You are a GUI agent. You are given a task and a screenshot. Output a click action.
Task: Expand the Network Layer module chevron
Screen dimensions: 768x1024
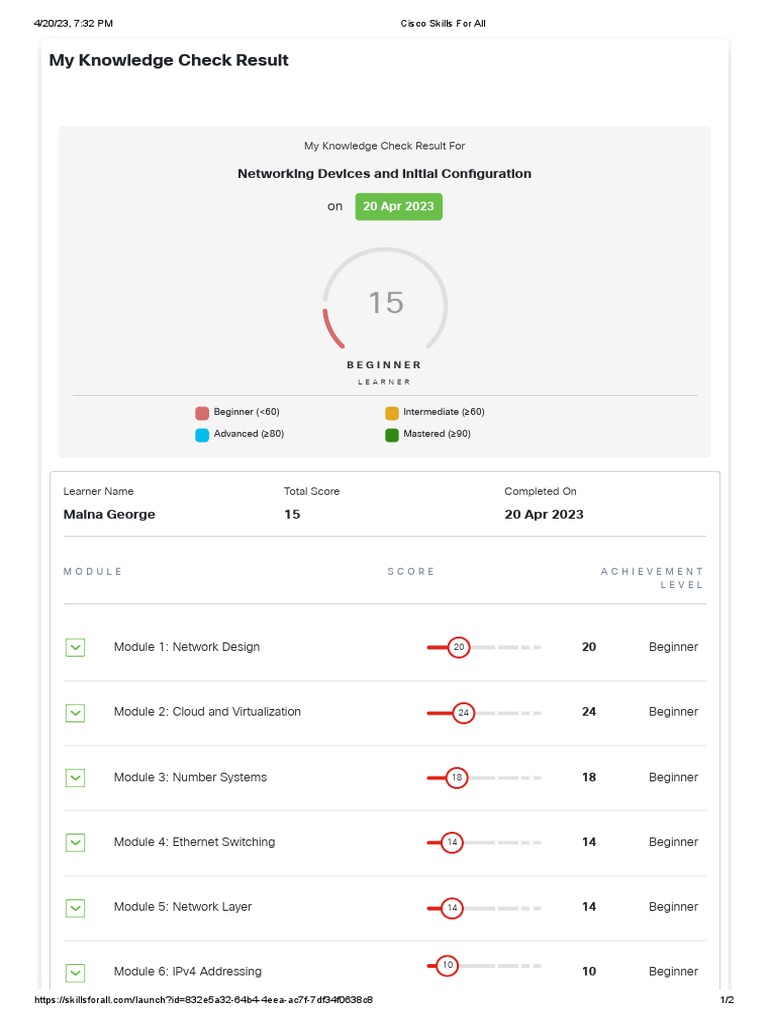pyautogui.click(x=75, y=908)
